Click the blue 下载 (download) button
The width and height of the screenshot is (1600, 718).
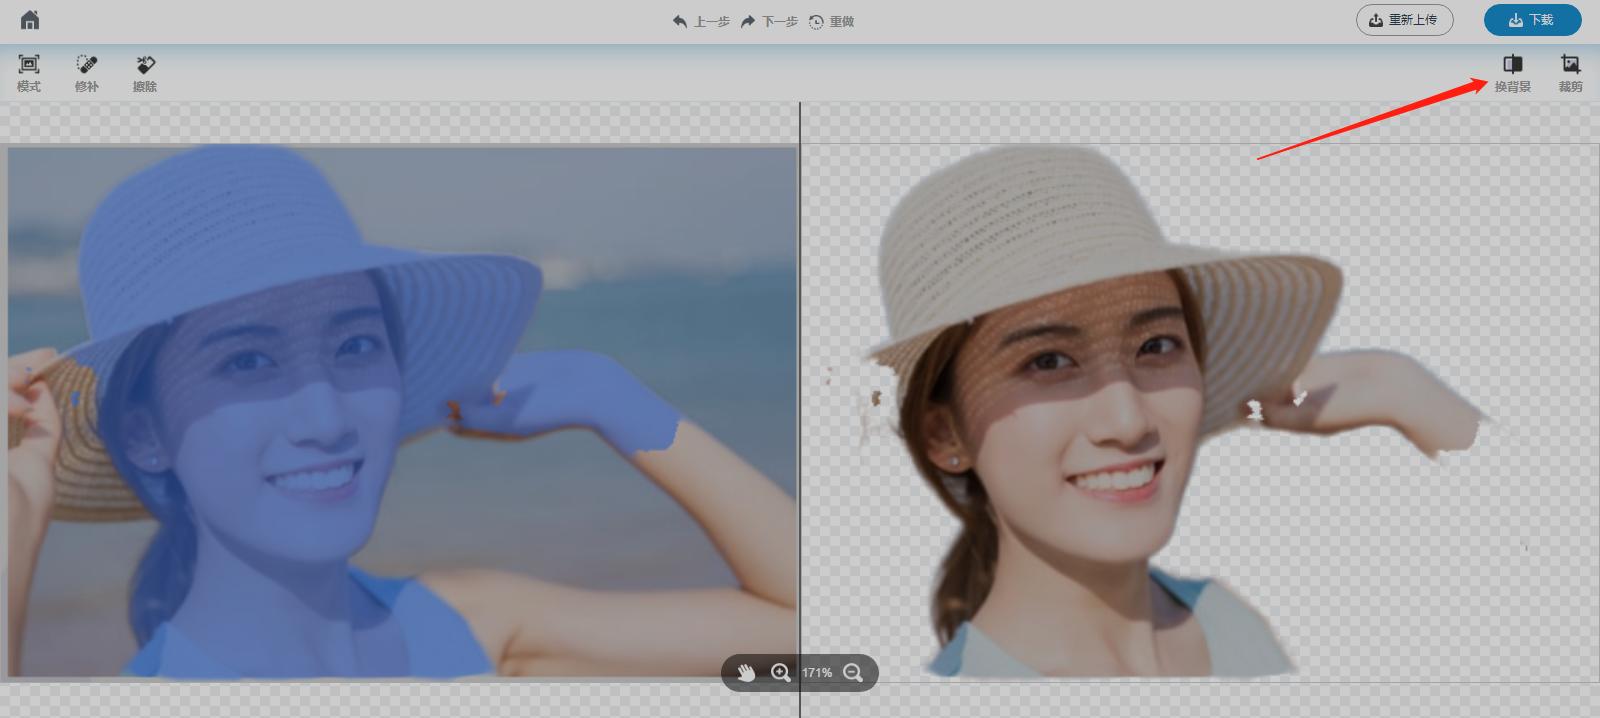pos(1532,20)
